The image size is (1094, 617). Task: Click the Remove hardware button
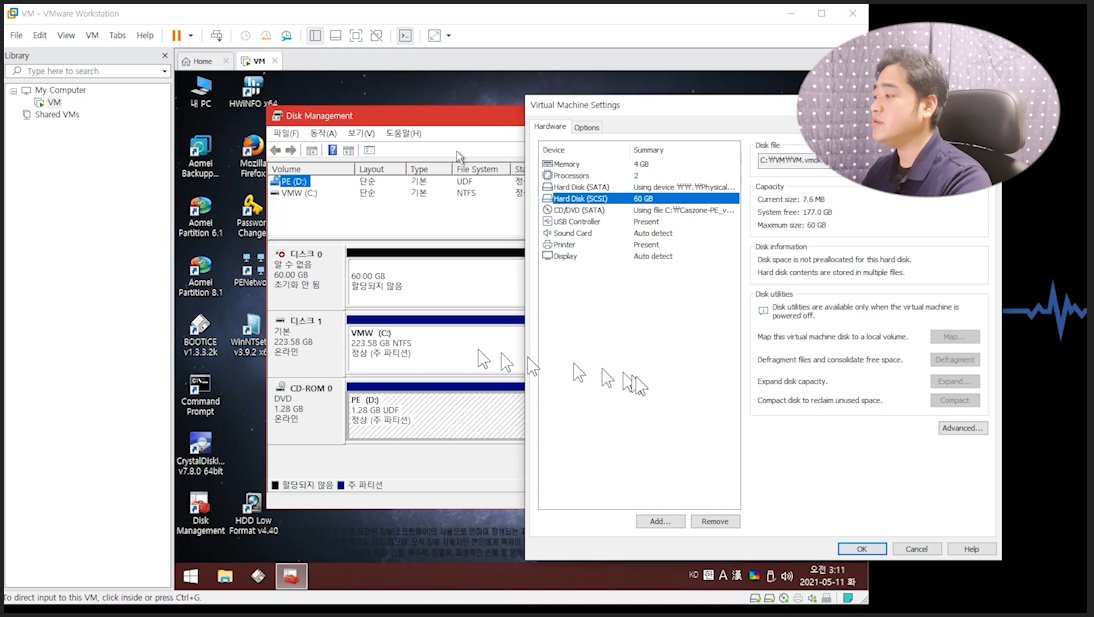(x=715, y=521)
